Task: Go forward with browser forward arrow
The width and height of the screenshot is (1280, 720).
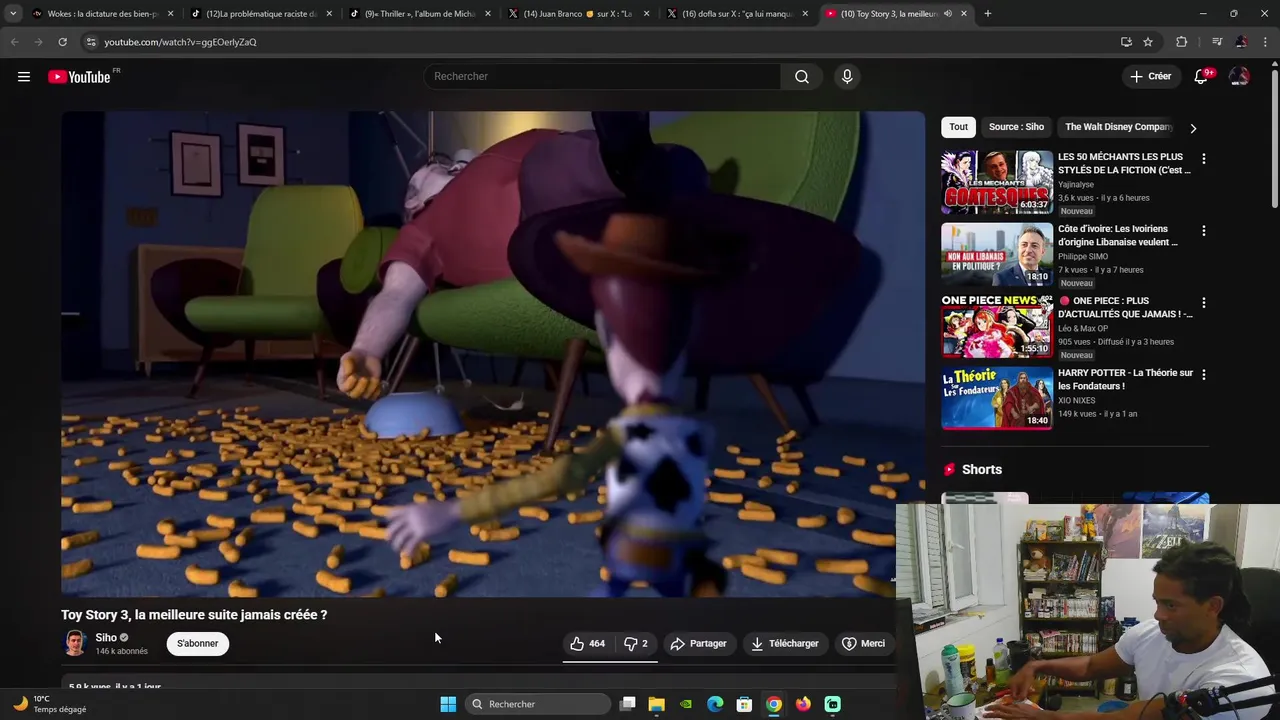Action: click(38, 42)
